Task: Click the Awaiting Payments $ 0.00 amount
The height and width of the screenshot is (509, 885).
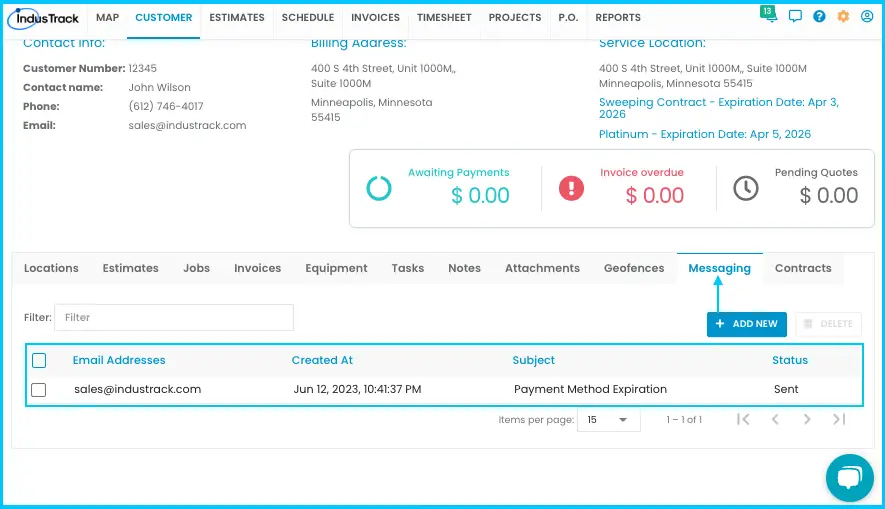Action: coord(480,196)
